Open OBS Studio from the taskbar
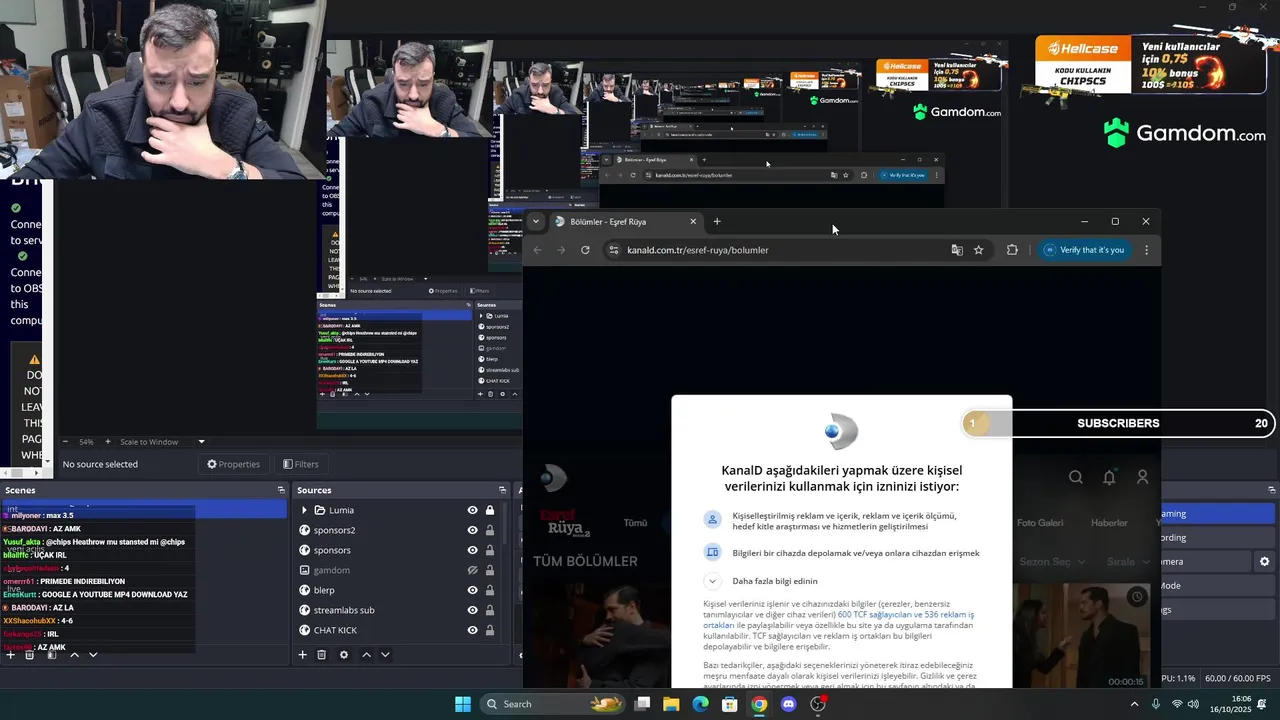 coord(818,704)
